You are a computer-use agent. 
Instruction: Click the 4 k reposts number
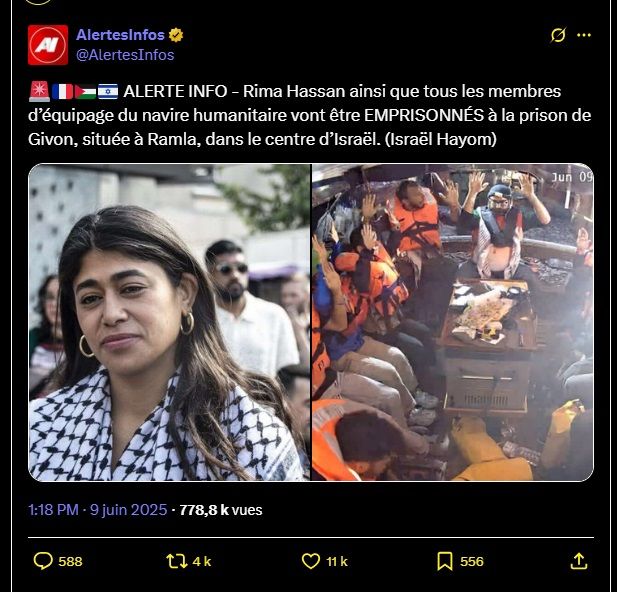pos(202,561)
